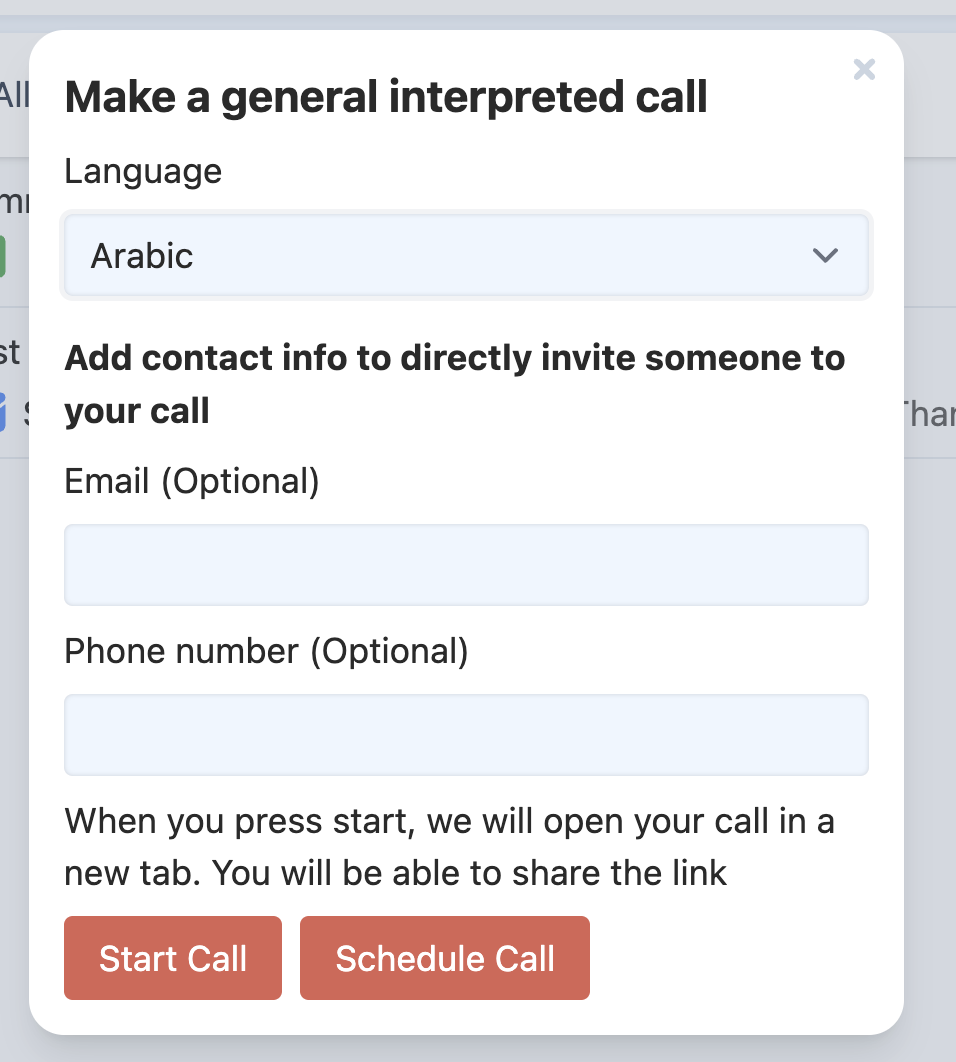Click the dimmed backdrop below the dialog
Image resolution: width=956 pixels, height=1062 pixels.
click(478, 1049)
